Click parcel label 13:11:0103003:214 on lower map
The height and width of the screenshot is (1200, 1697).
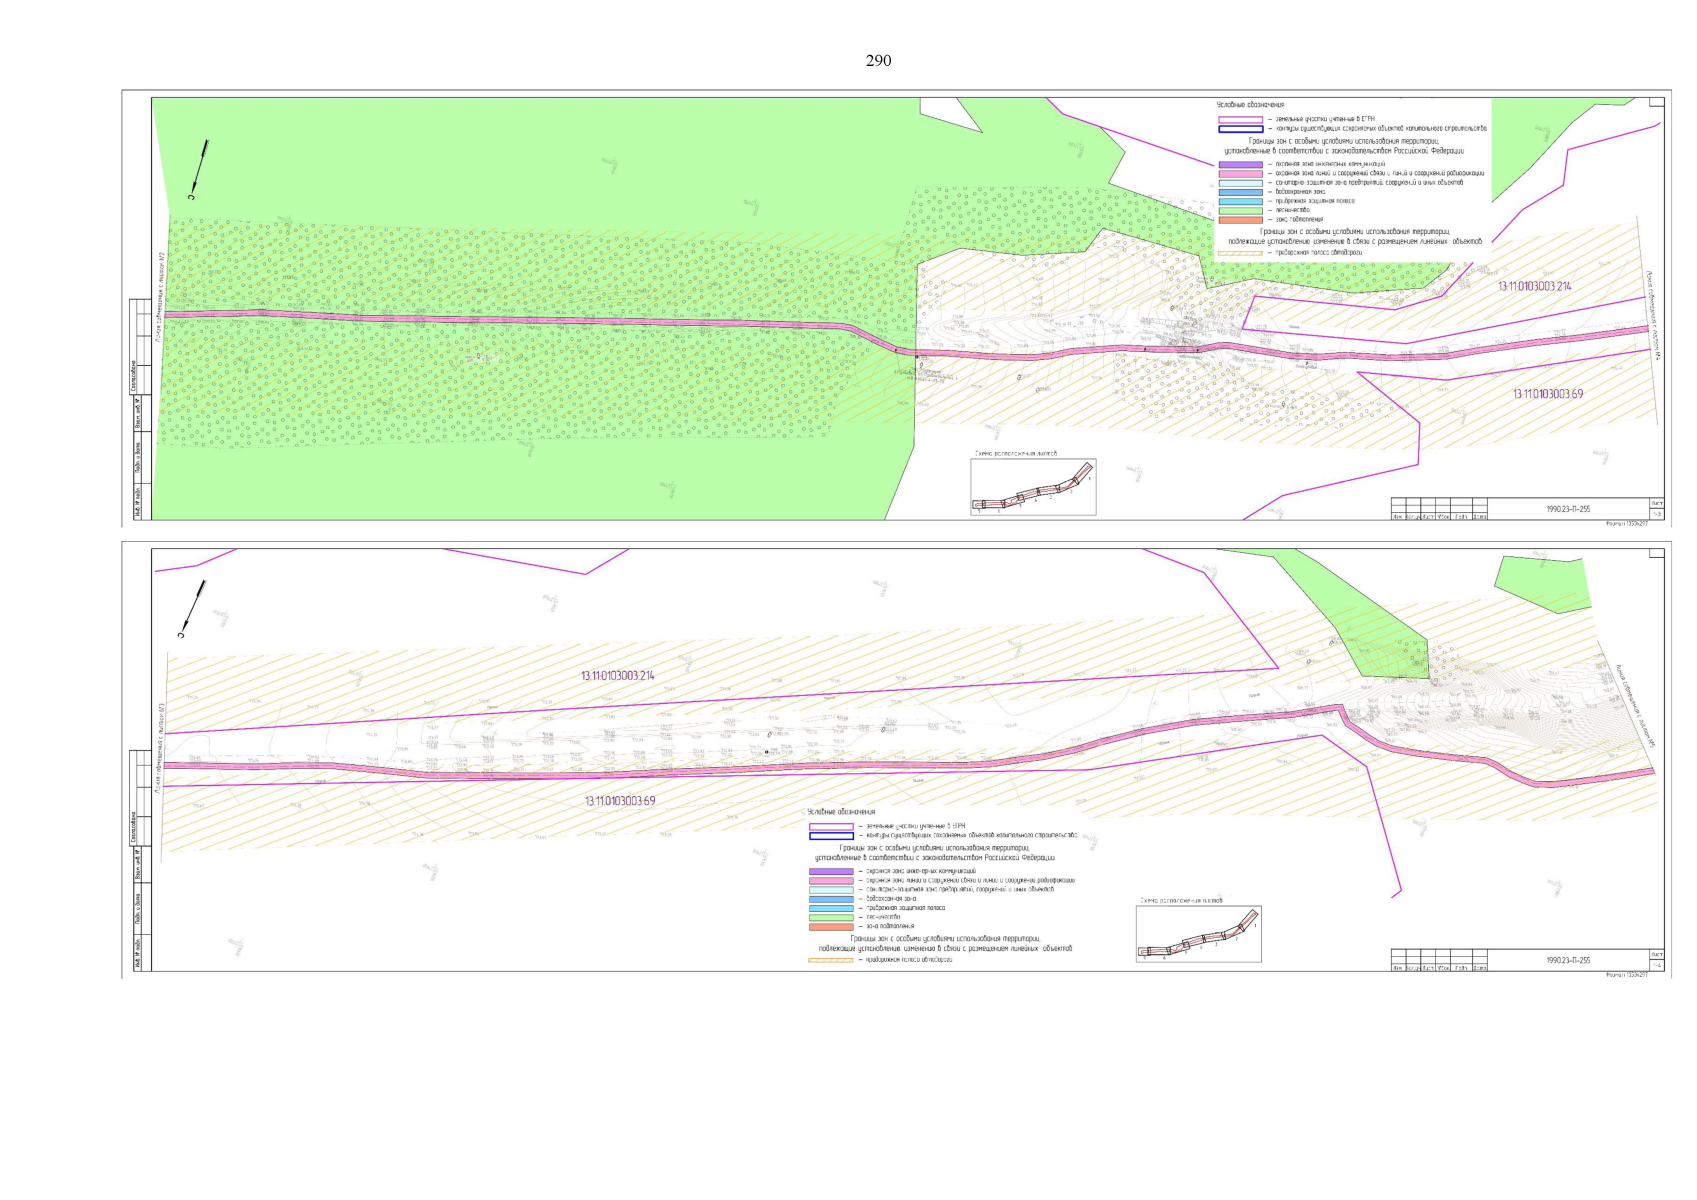pos(617,676)
